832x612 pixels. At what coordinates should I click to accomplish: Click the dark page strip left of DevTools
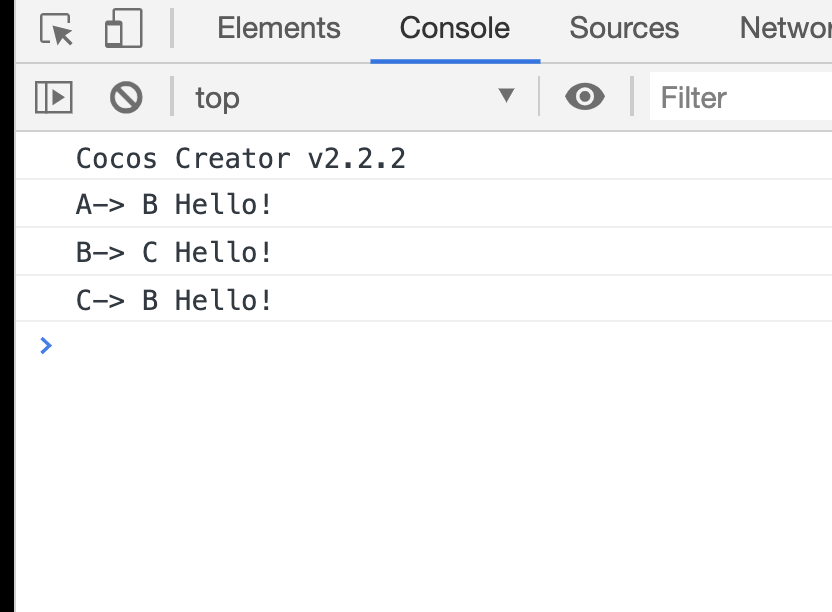[7, 306]
